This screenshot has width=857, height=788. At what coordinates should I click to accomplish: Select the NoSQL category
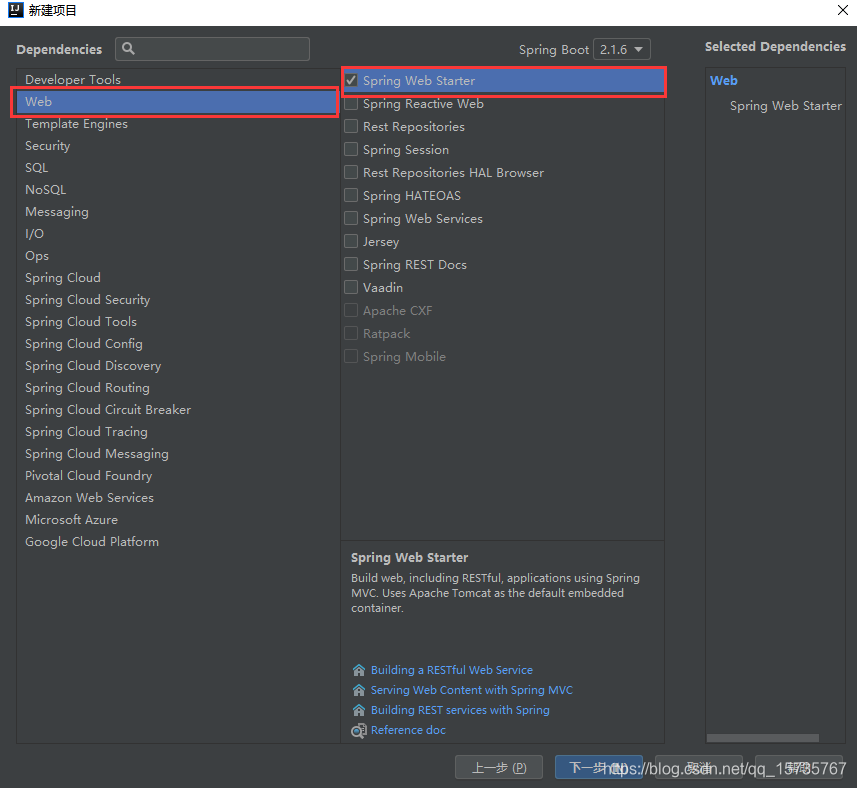(x=178, y=190)
